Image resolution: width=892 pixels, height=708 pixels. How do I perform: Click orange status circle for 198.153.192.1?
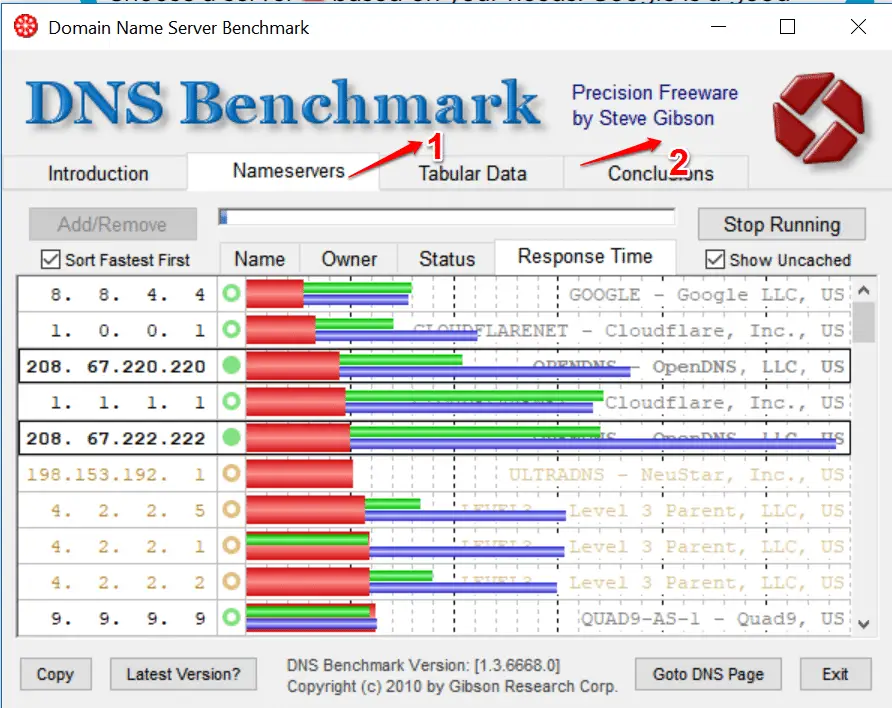coord(232,473)
